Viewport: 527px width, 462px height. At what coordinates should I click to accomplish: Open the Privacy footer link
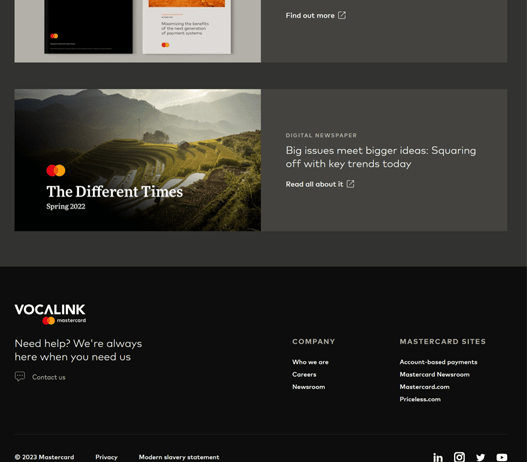(106, 457)
